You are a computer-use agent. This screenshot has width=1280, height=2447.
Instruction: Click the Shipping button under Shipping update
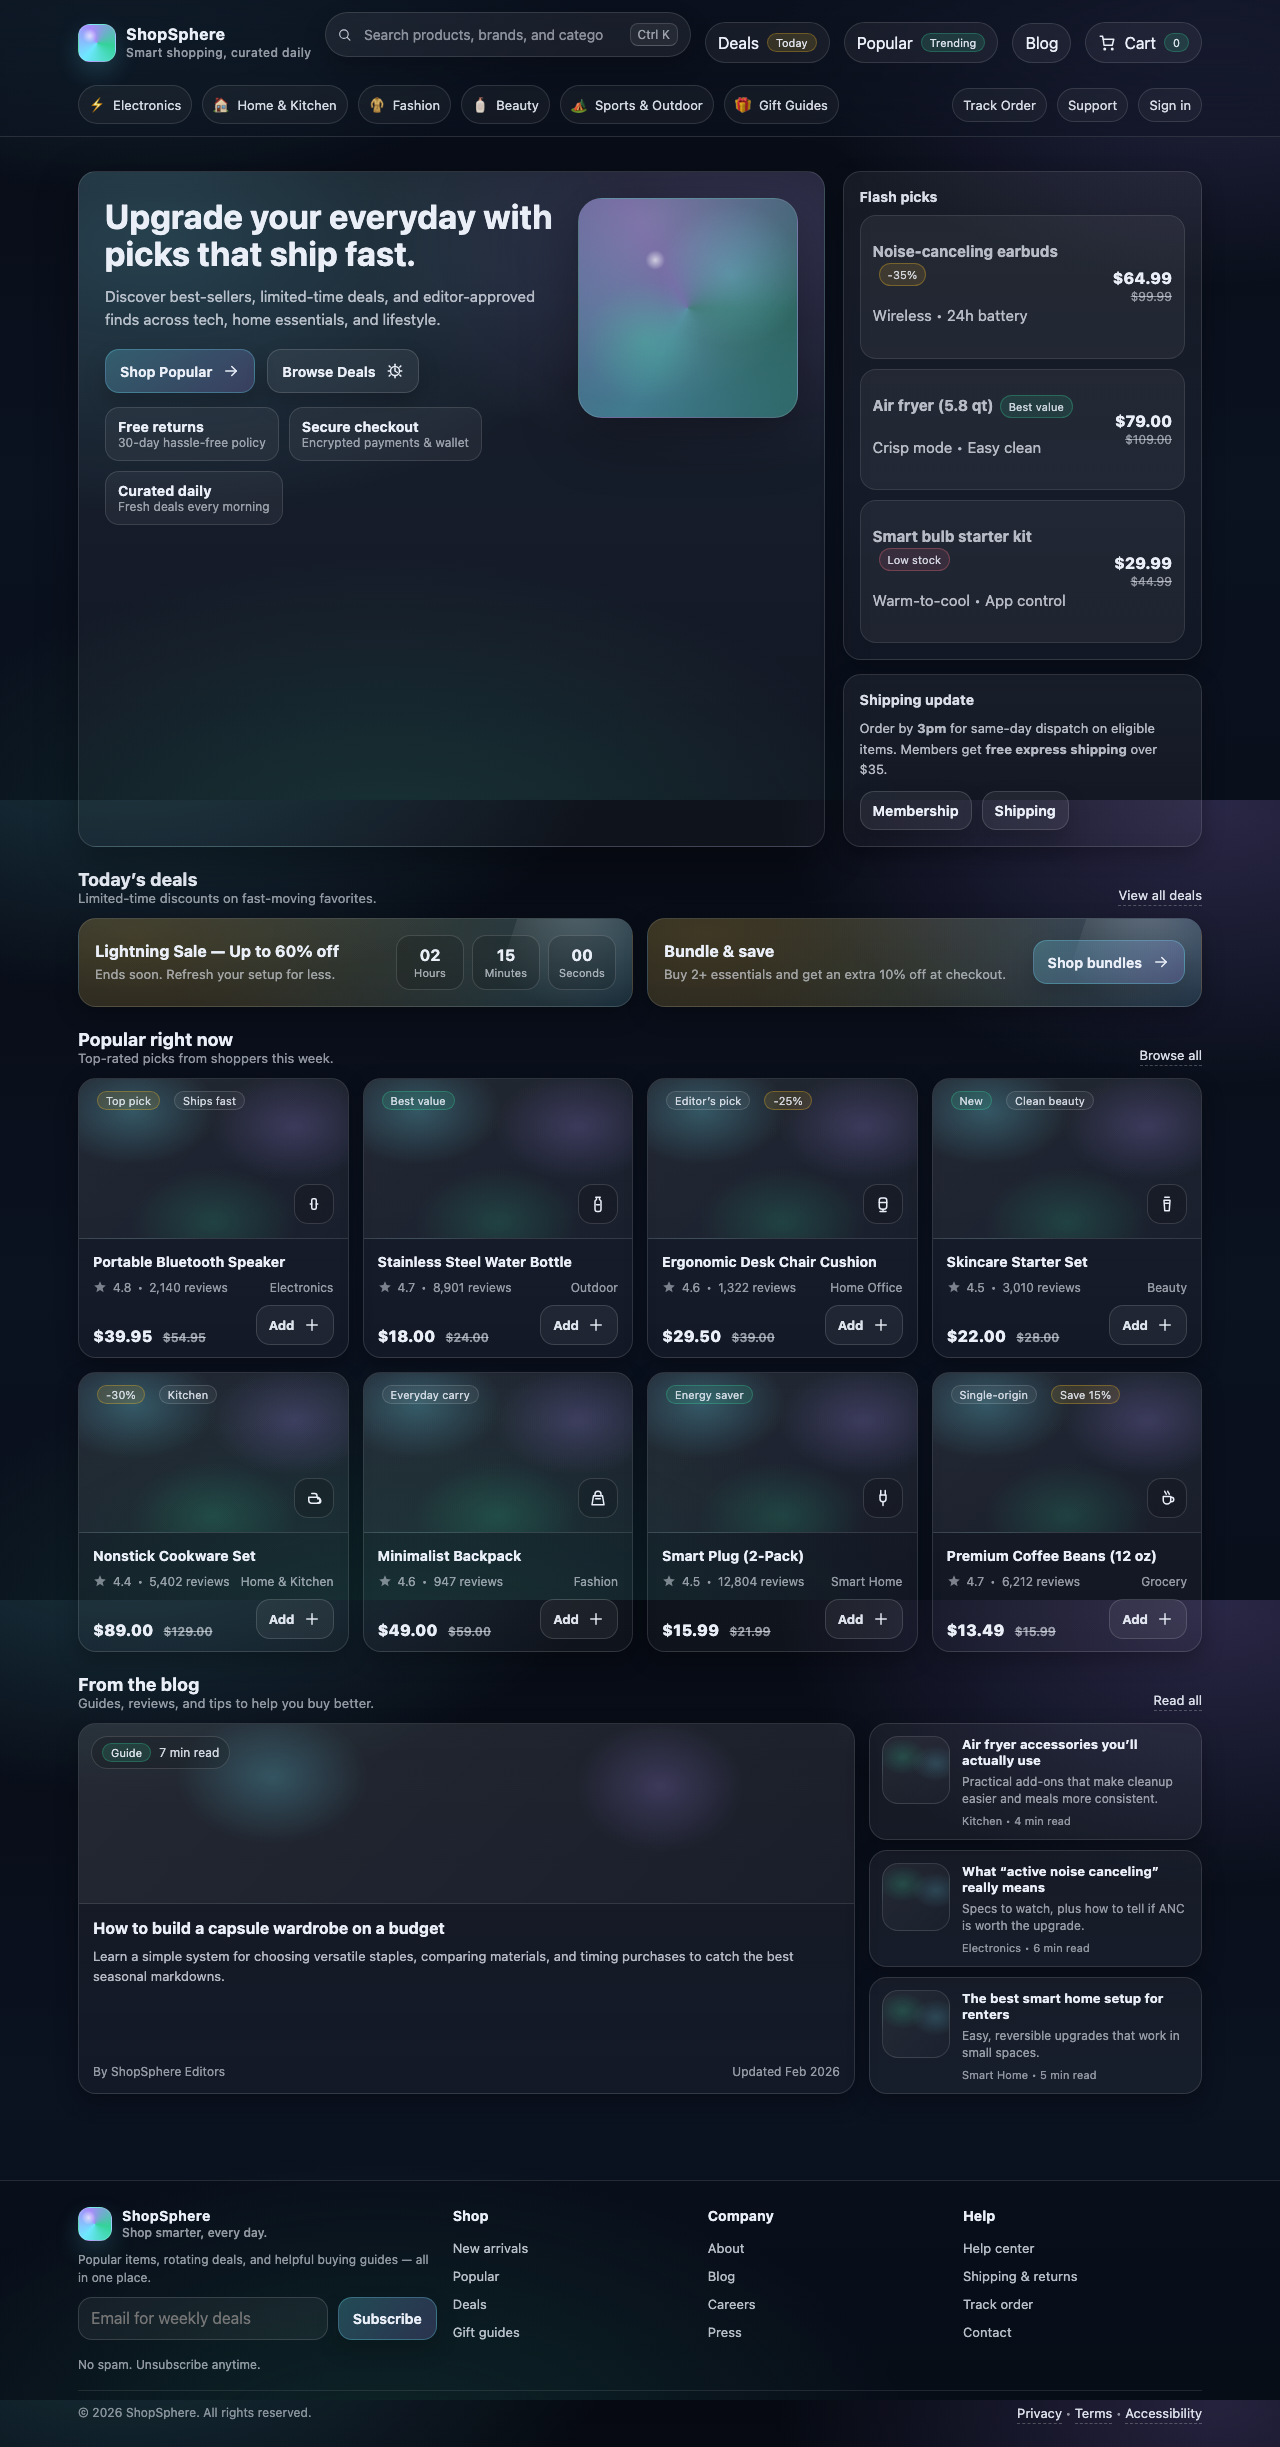coord(1025,811)
